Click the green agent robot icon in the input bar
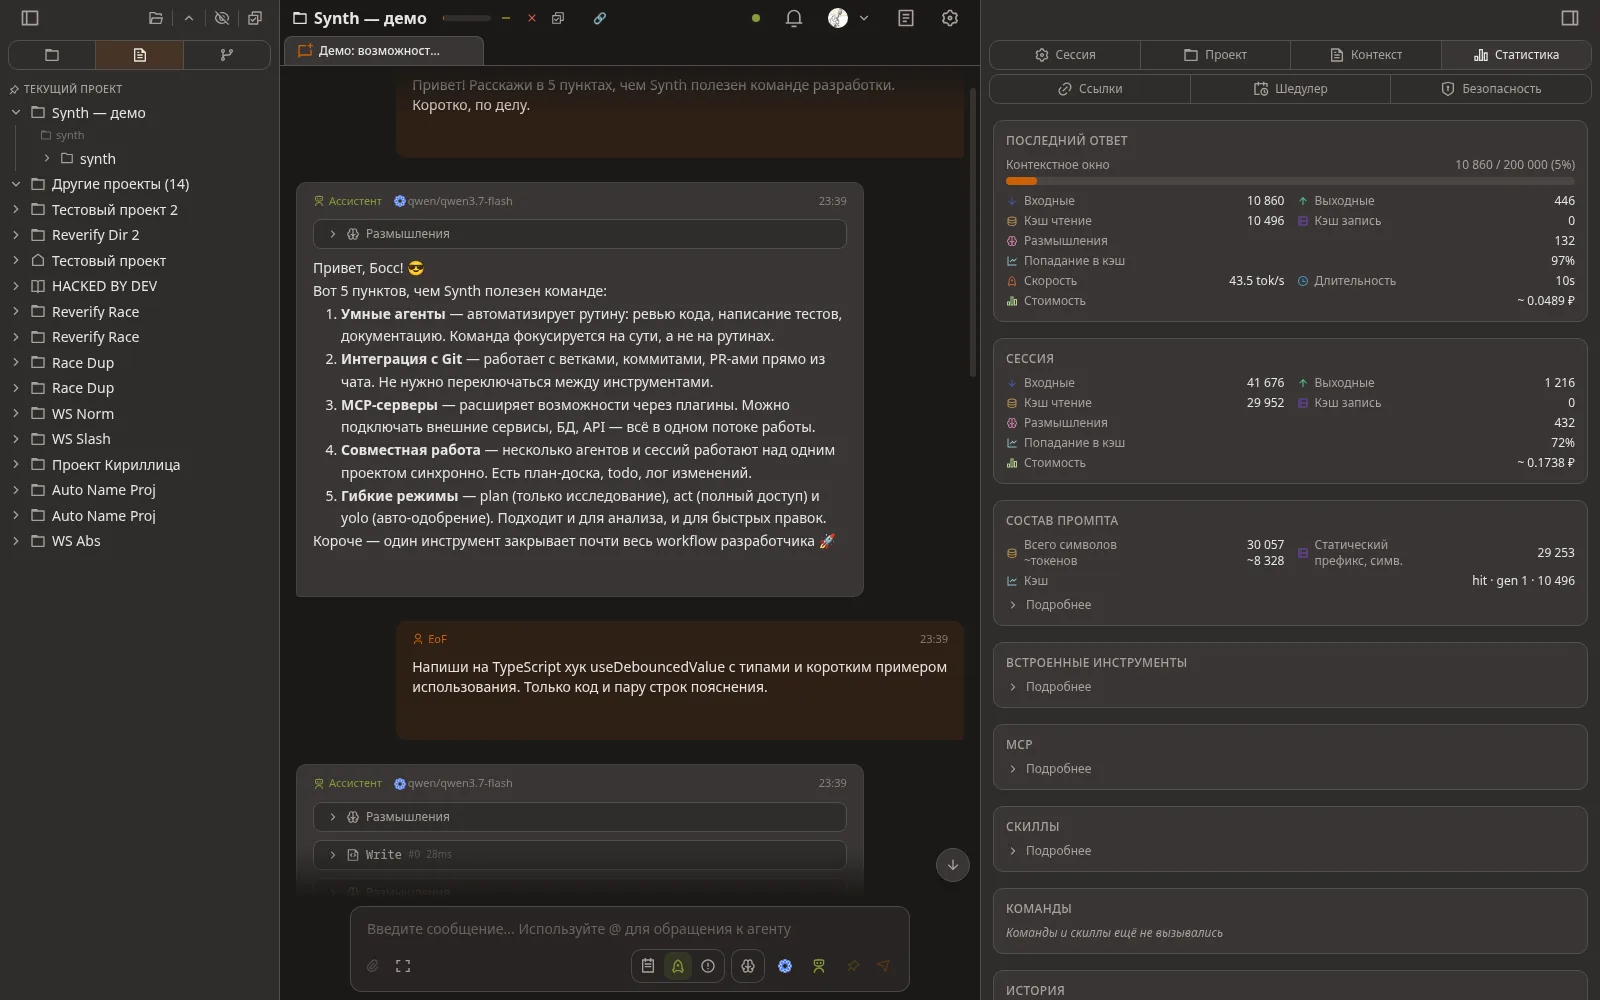The width and height of the screenshot is (1600, 1000). click(819, 966)
